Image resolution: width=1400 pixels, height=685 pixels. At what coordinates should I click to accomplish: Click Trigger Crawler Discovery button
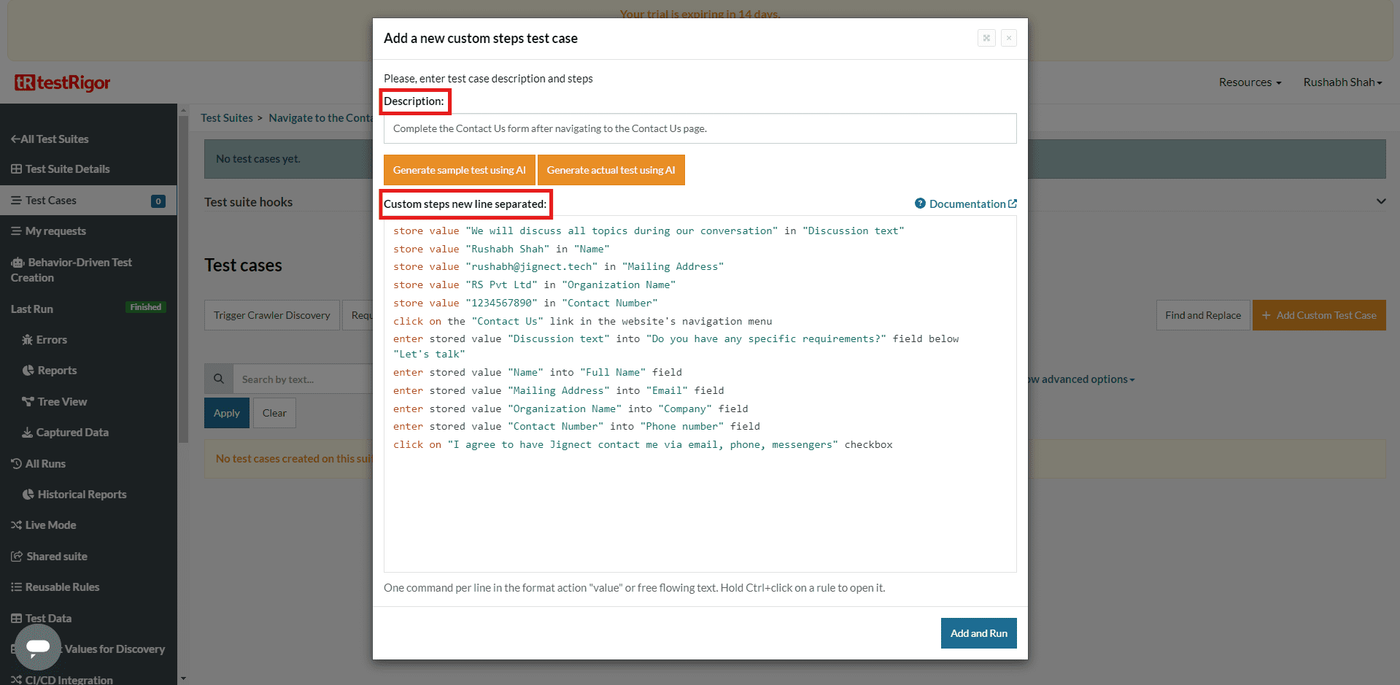click(272, 315)
